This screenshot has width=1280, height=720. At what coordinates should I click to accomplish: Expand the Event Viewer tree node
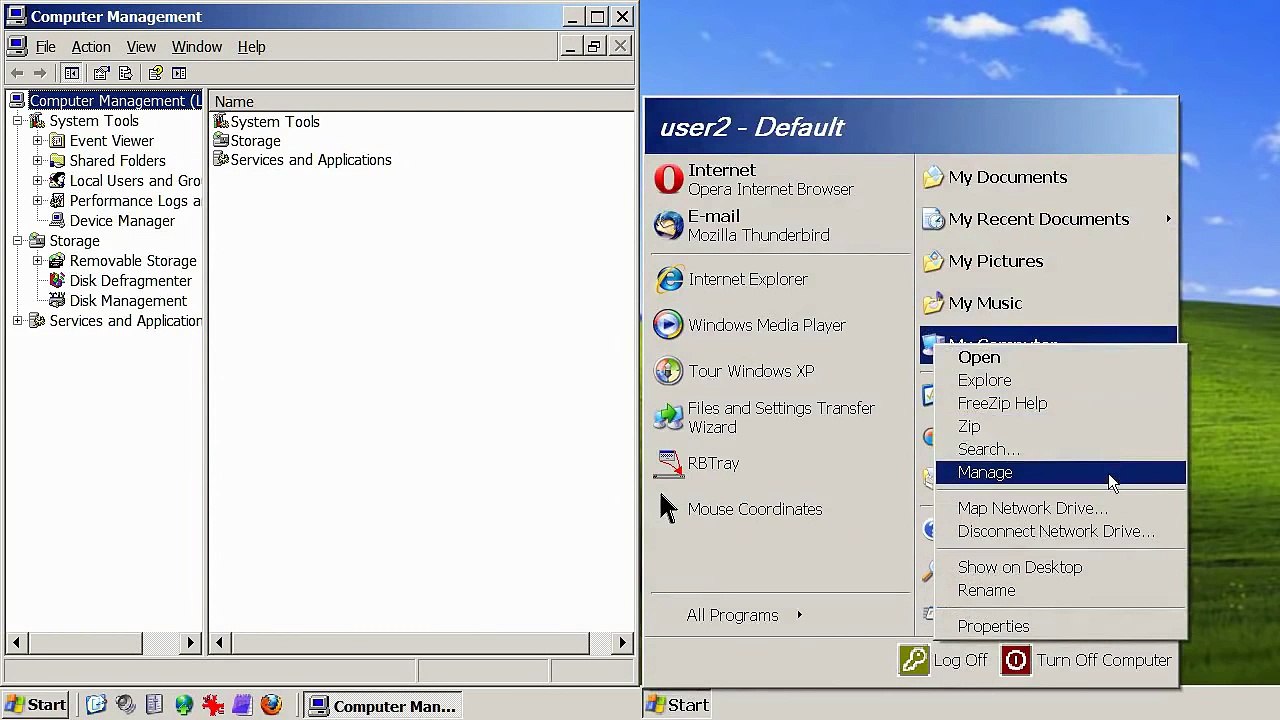point(37,141)
